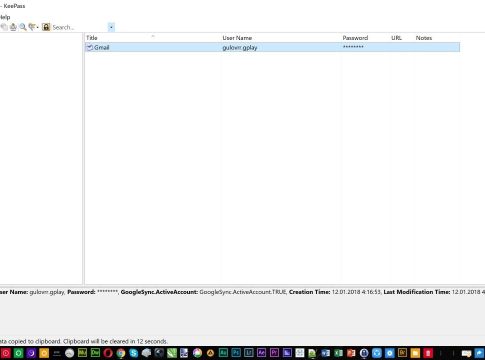Click the Notes column header

(424, 38)
